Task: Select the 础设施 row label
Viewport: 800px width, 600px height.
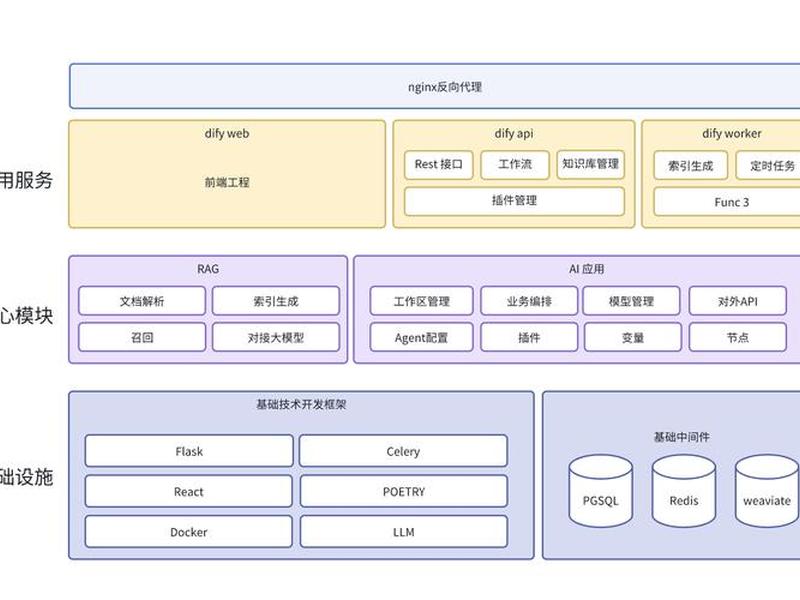Action: tap(26, 477)
